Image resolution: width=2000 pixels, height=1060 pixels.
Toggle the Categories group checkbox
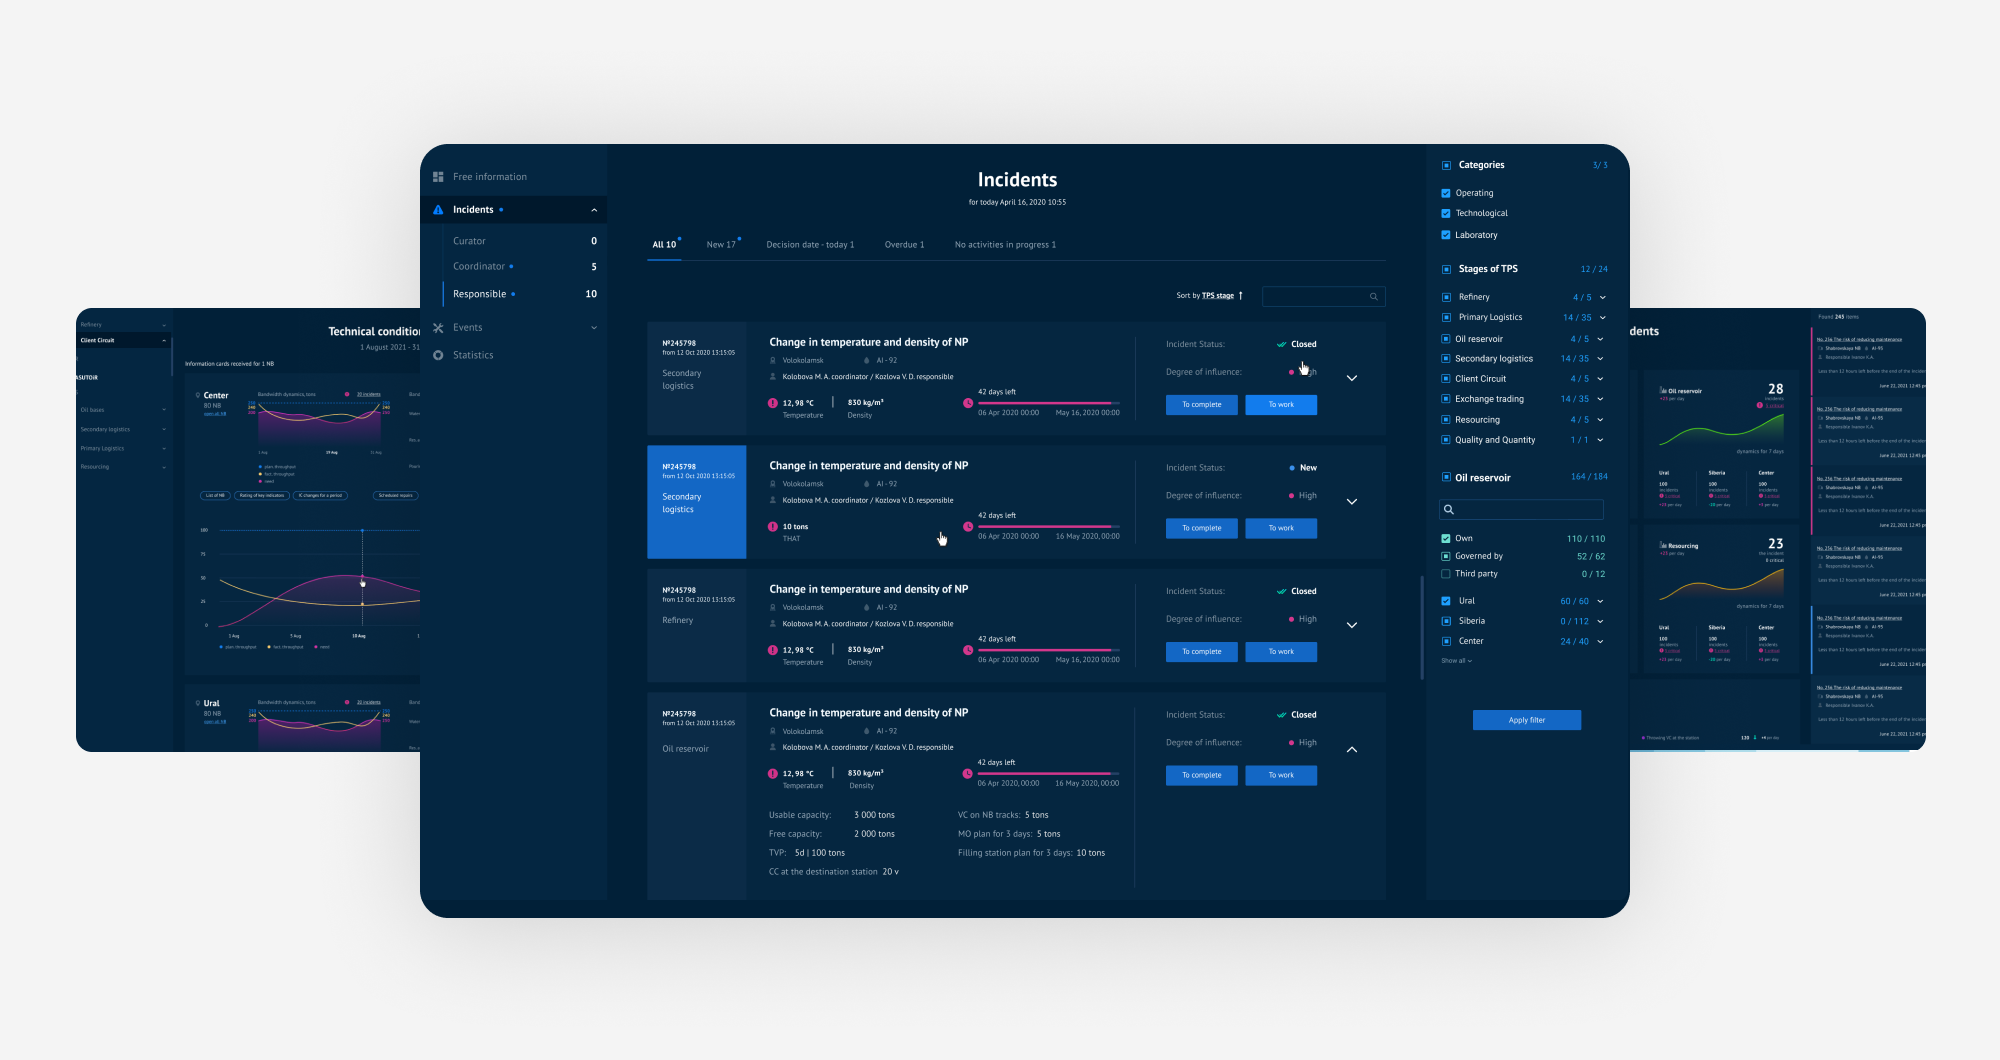point(1446,166)
